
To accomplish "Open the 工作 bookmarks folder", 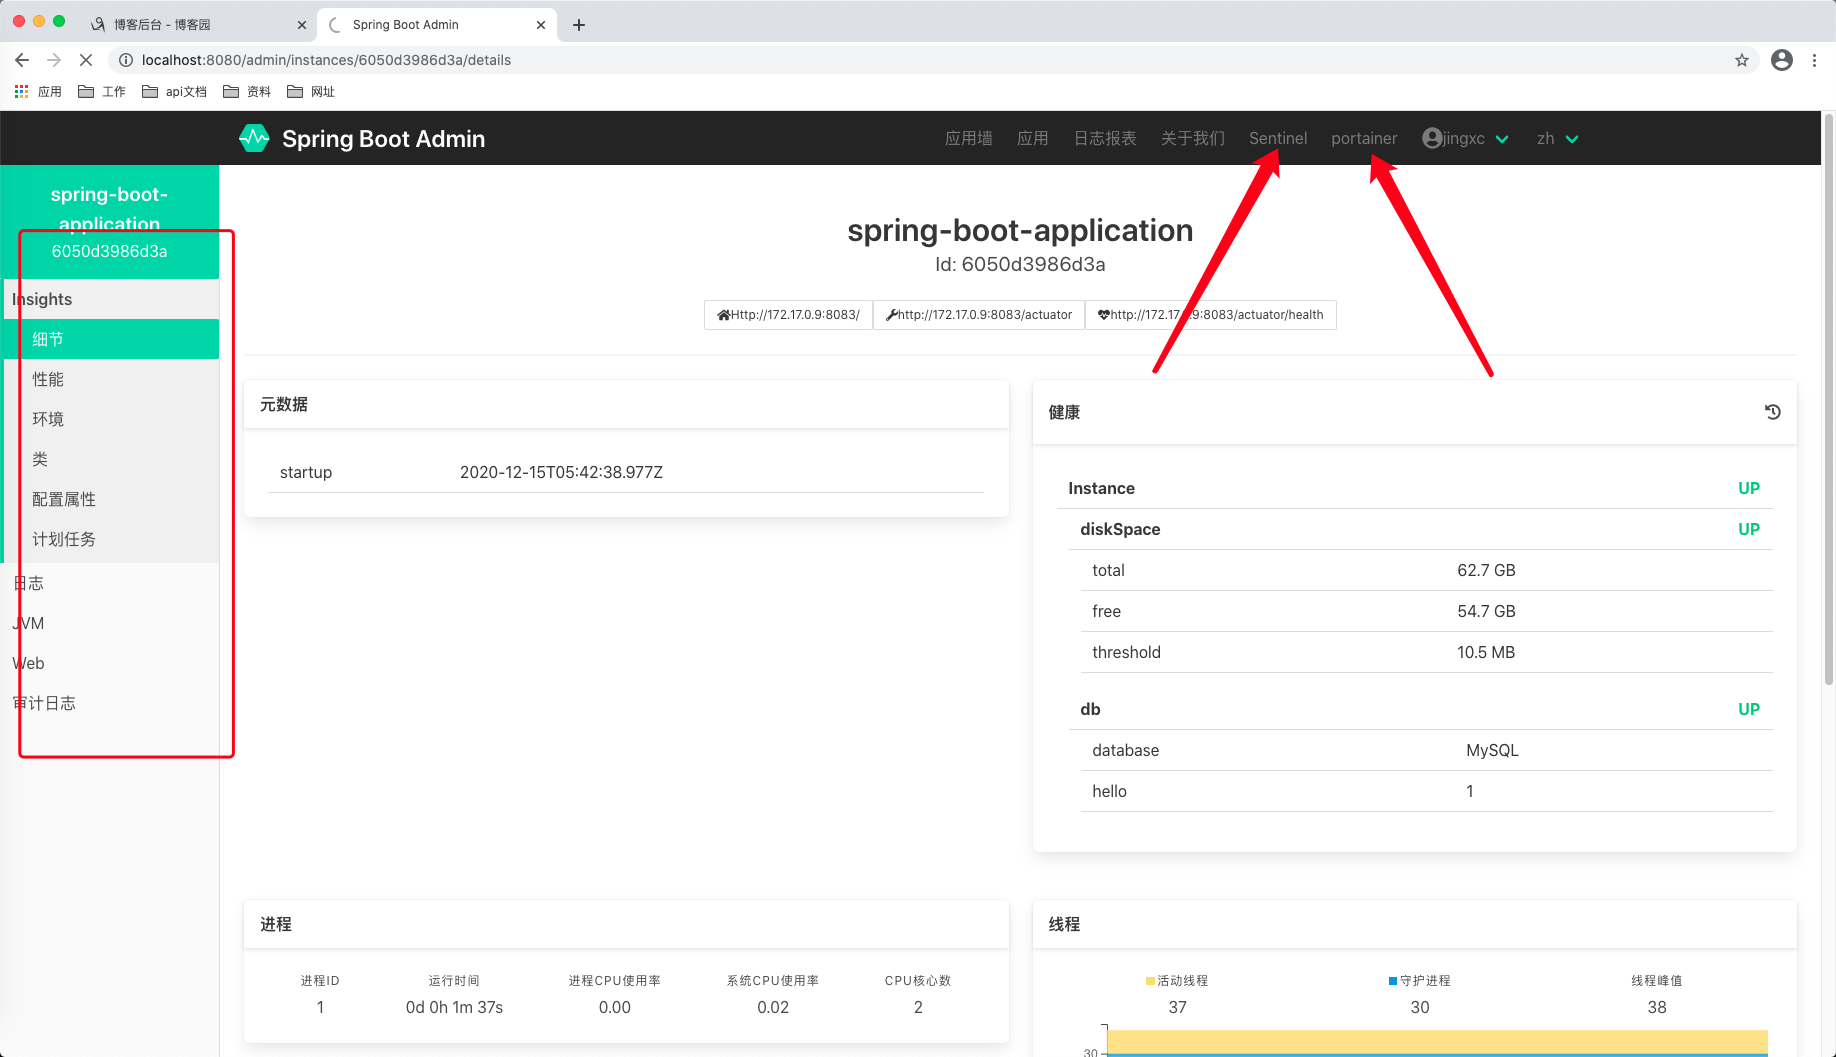I will pyautogui.click(x=102, y=91).
